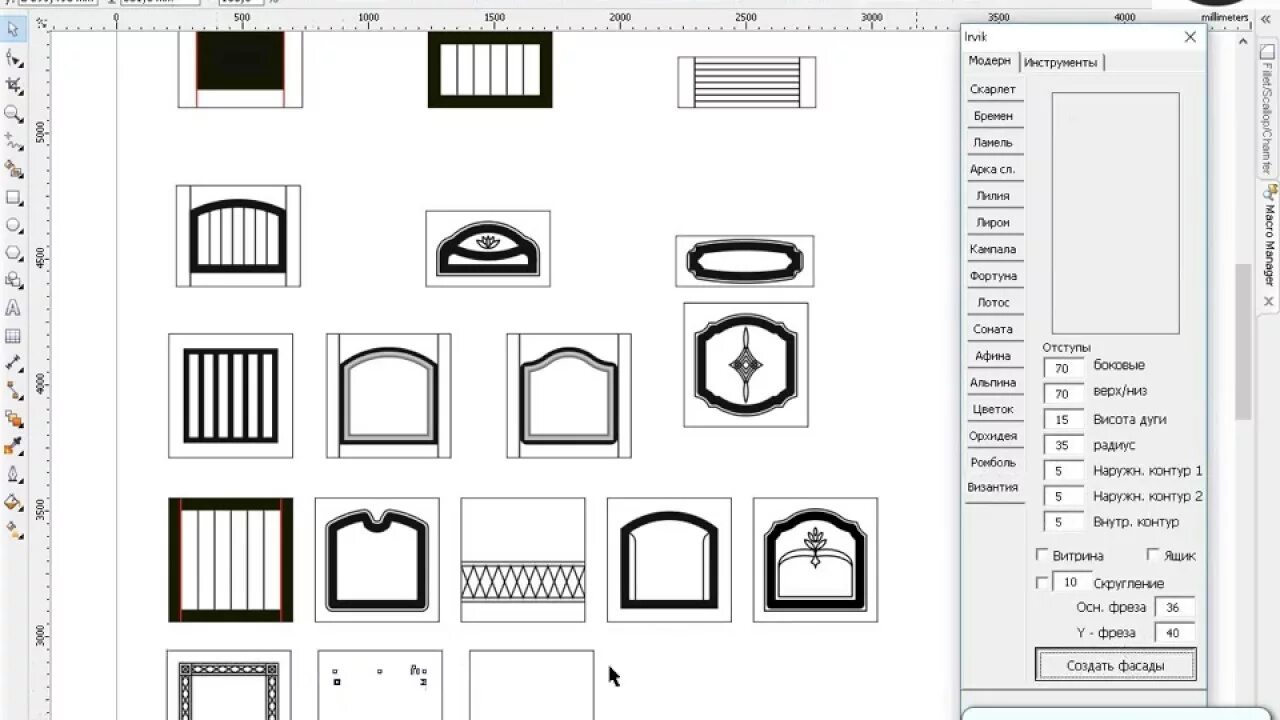Select the Ламель facade style

(x=993, y=143)
